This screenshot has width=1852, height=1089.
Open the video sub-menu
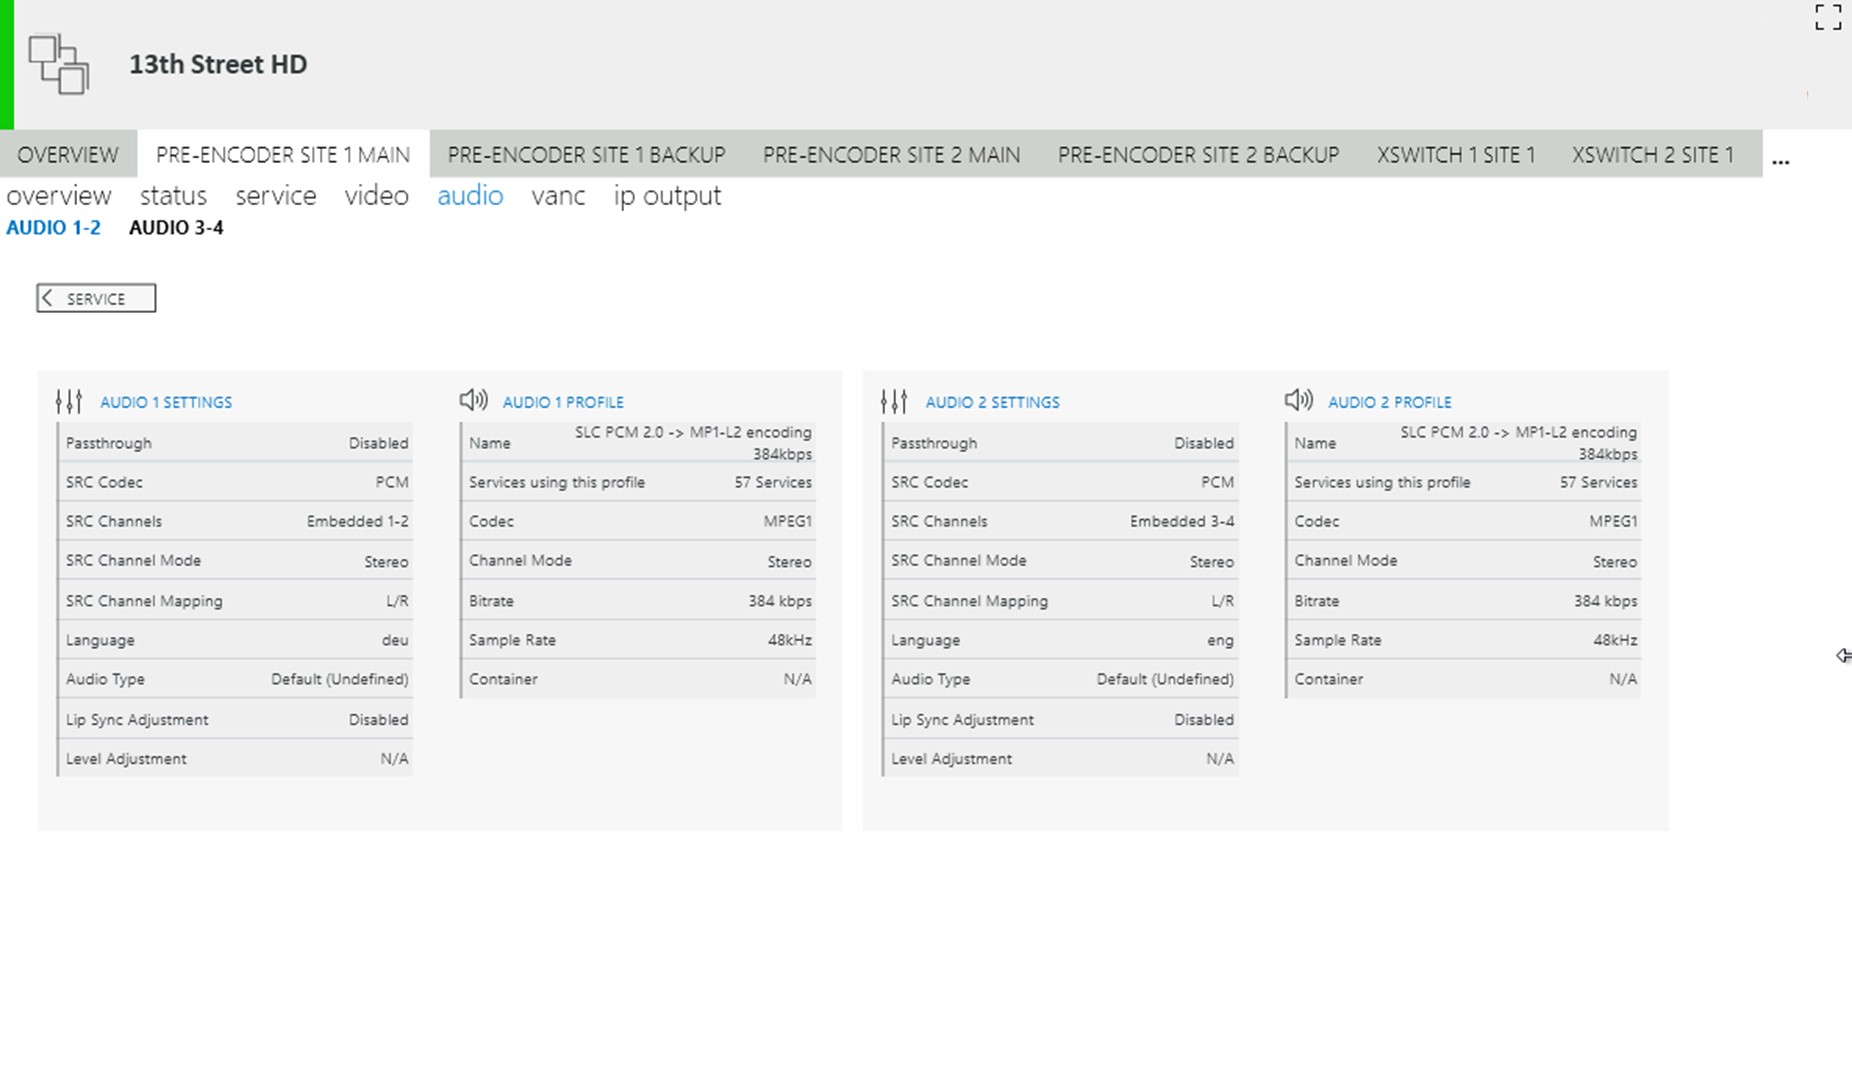pos(376,196)
